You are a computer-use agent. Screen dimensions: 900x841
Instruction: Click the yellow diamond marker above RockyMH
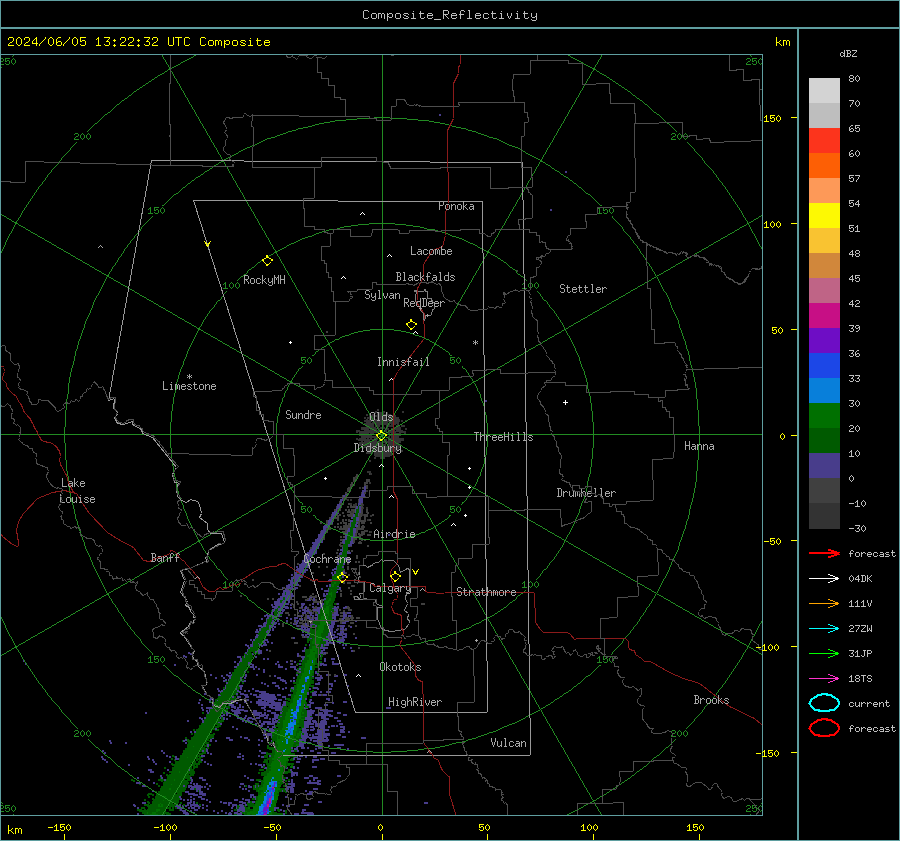[x=267, y=261]
